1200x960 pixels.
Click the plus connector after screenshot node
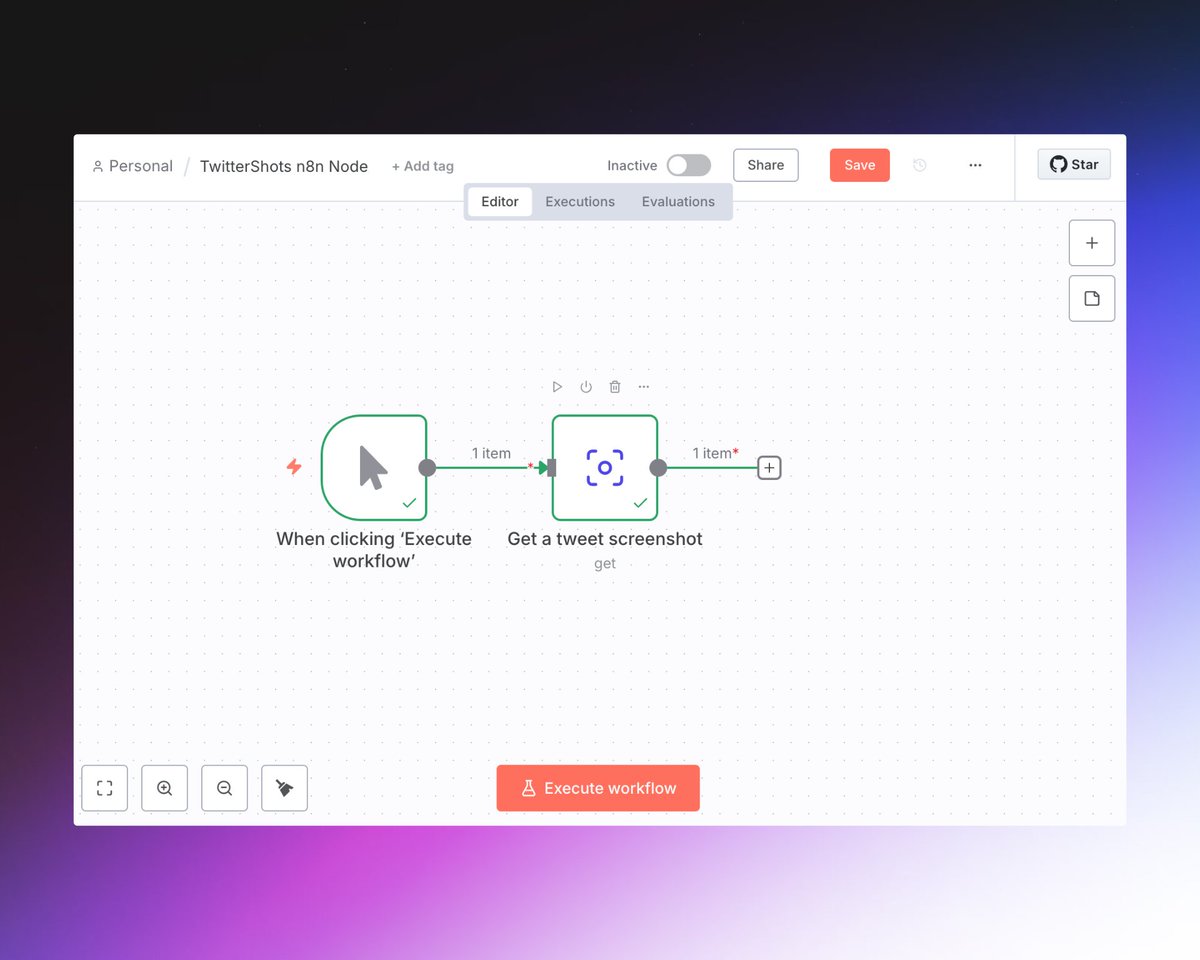click(x=769, y=468)
